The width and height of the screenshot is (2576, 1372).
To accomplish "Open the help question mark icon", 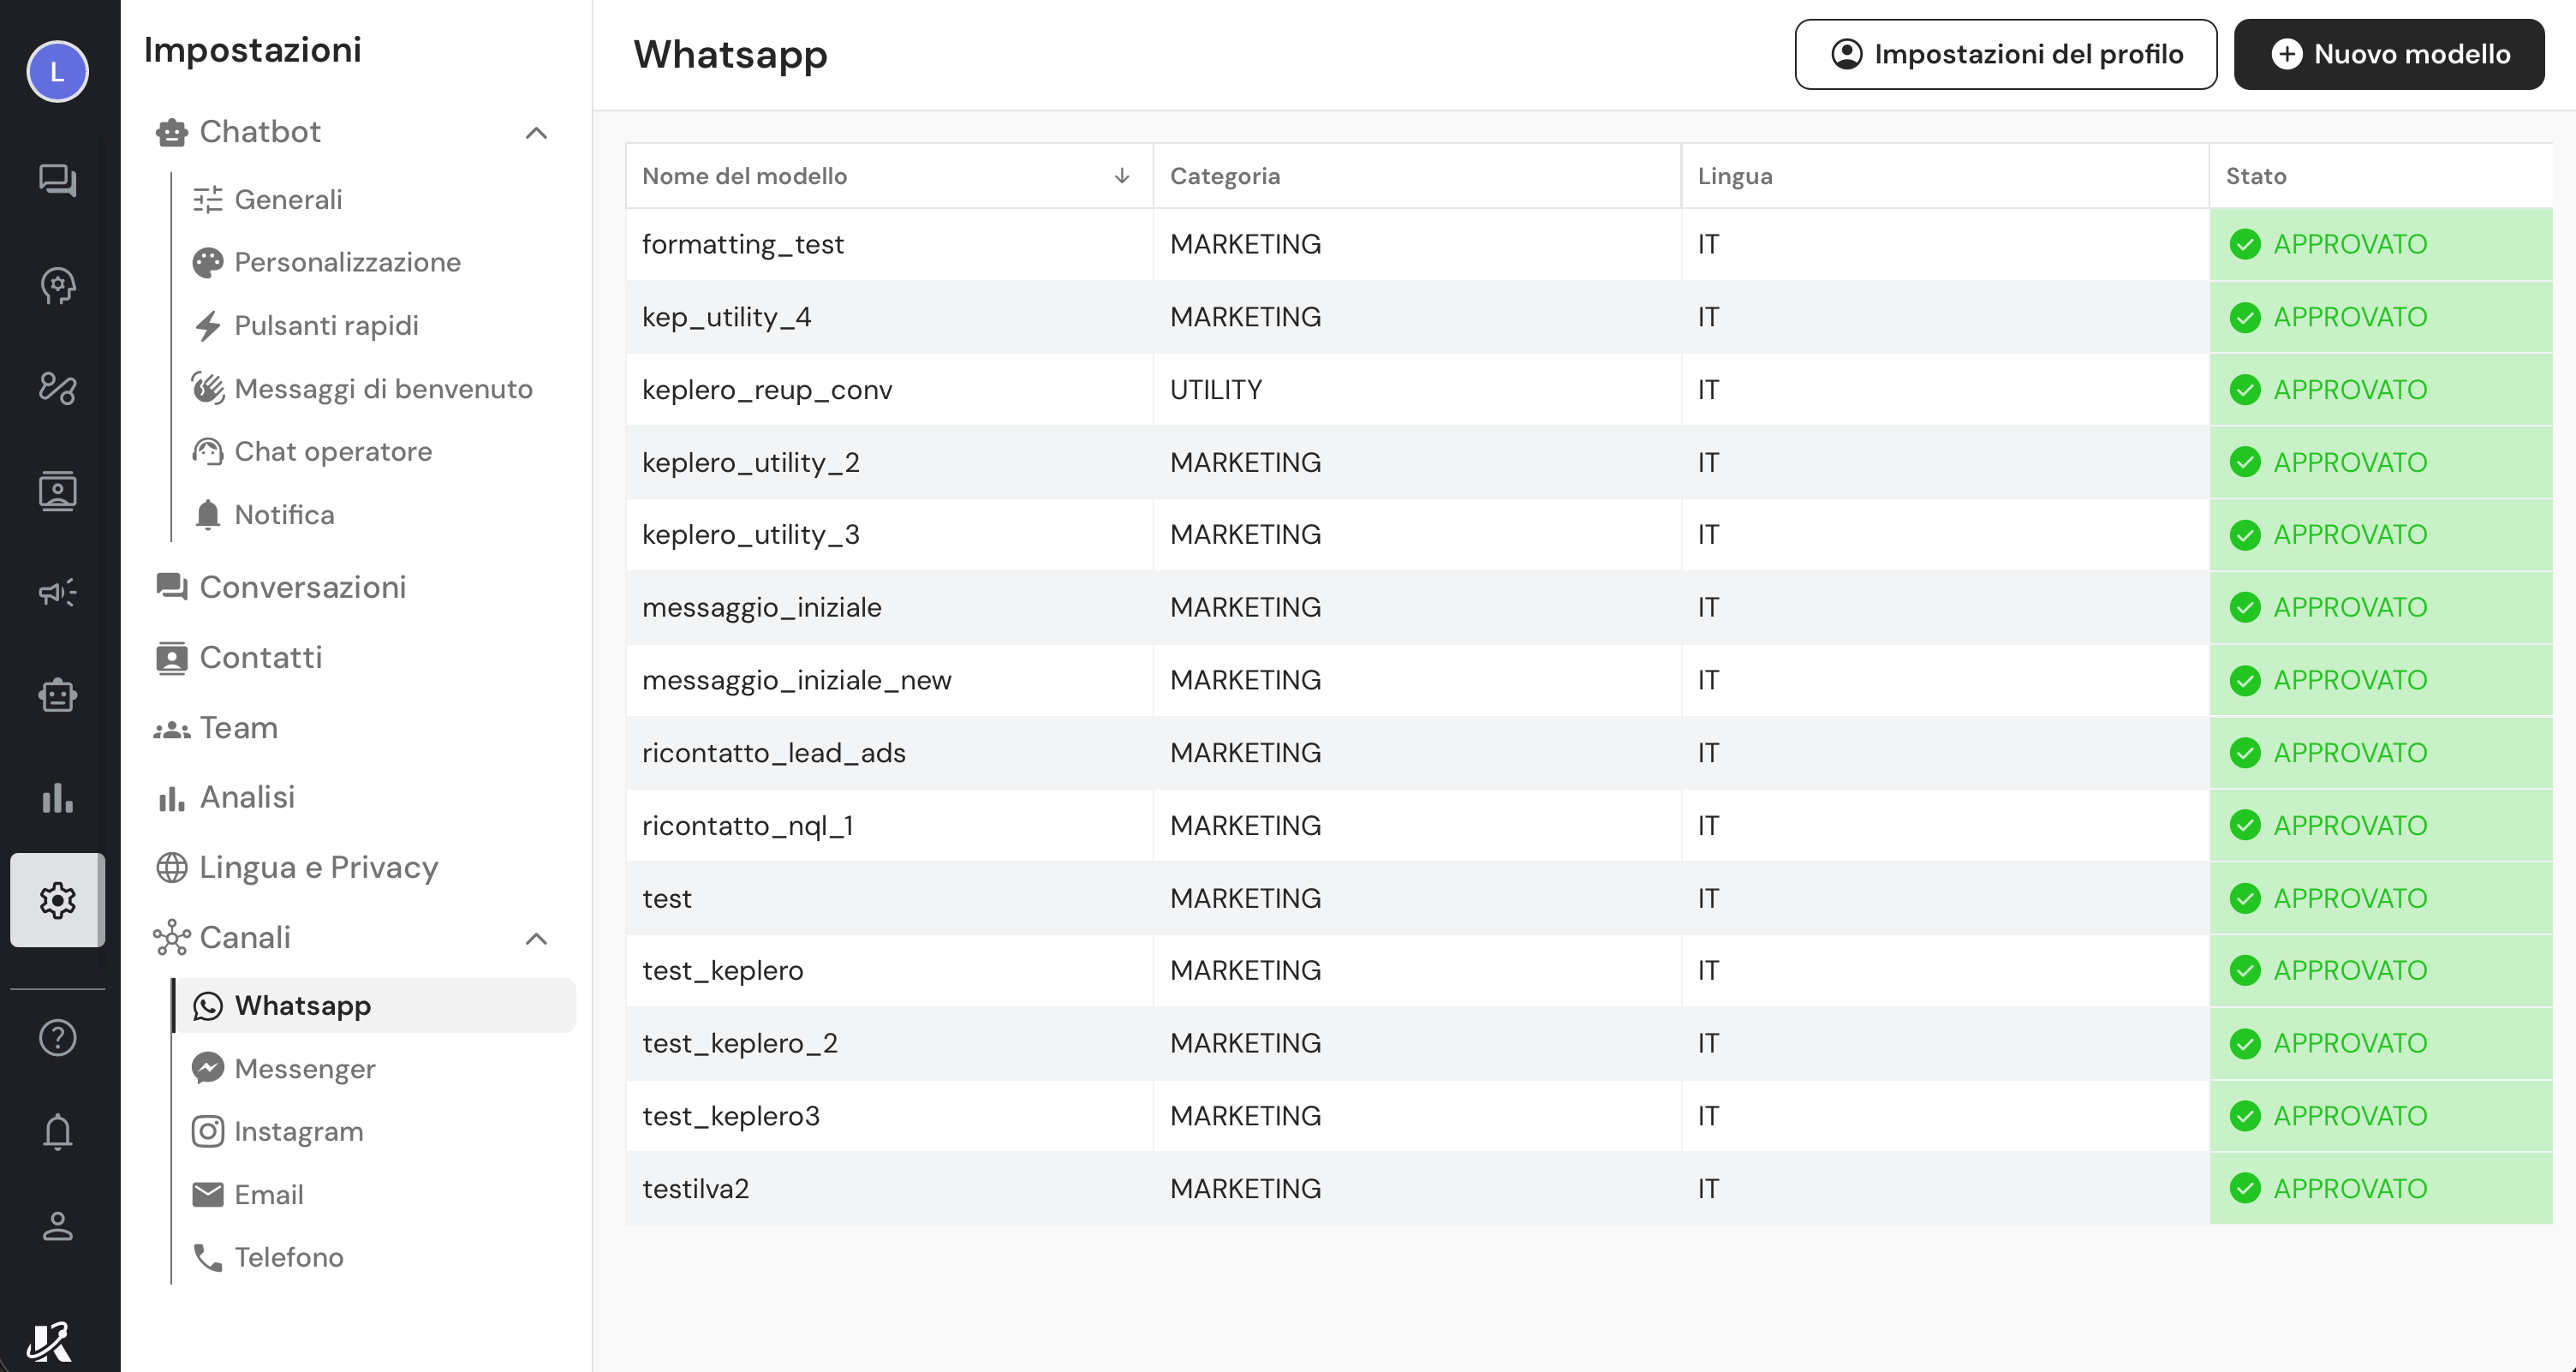I will tap(57, 1038).
